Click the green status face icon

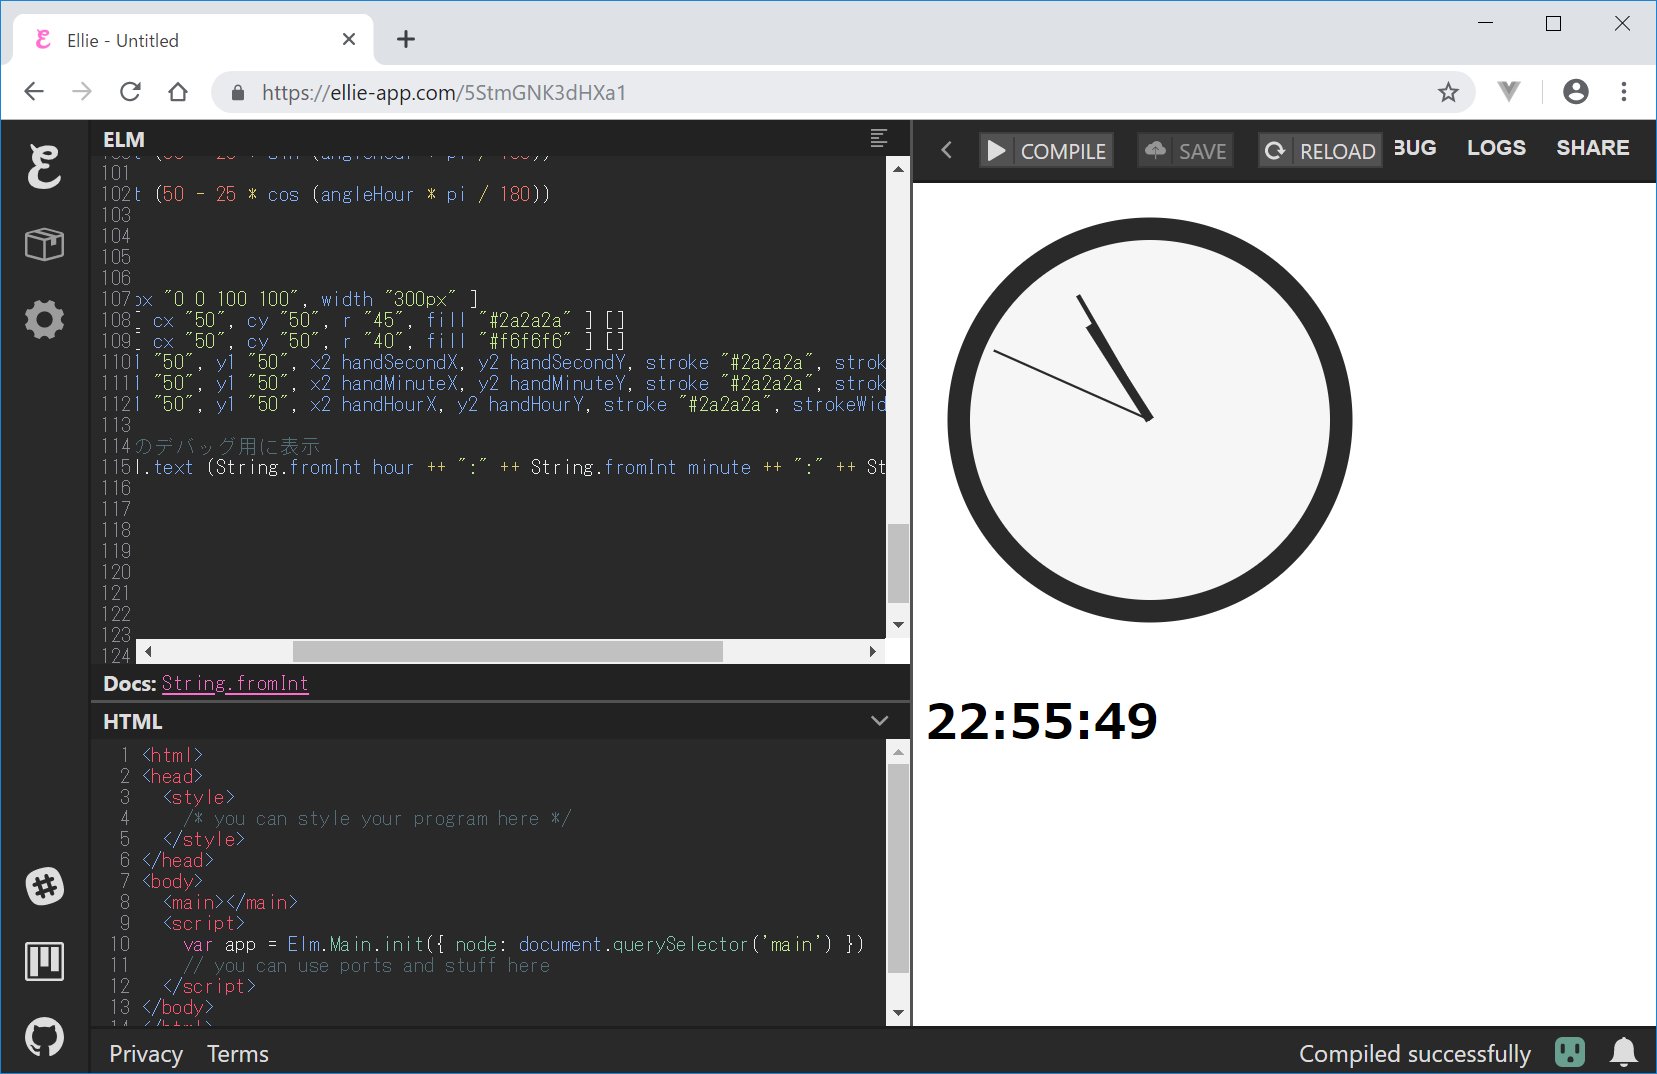coord(1570,1052)
